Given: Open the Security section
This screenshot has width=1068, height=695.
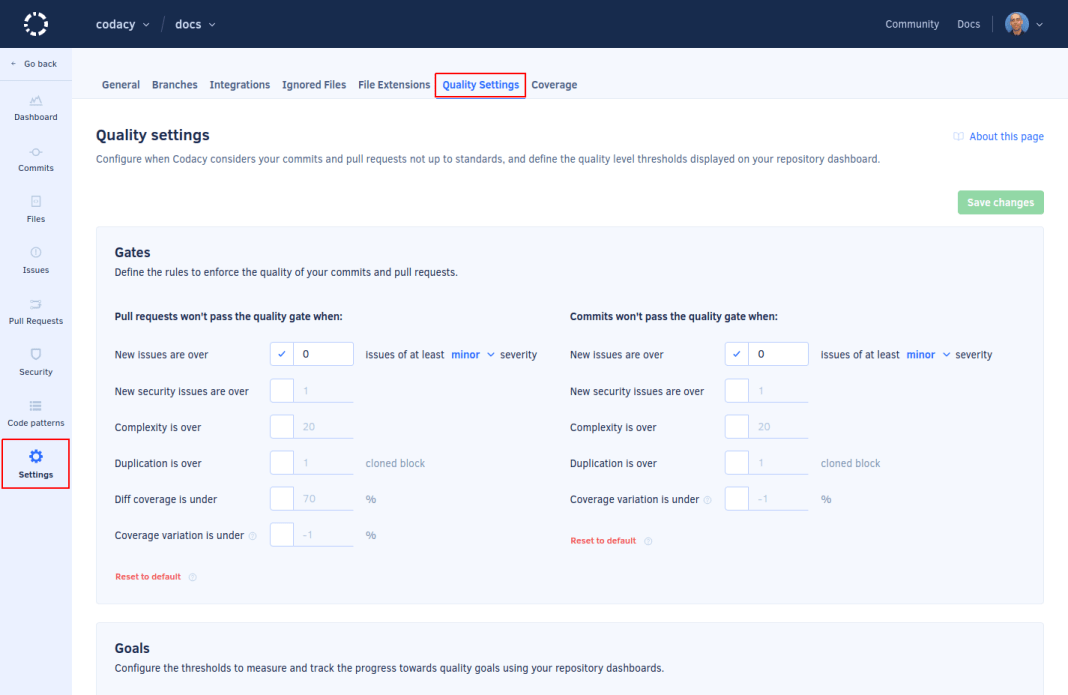Looking at the screenshot, I should [x=35, y=363].
